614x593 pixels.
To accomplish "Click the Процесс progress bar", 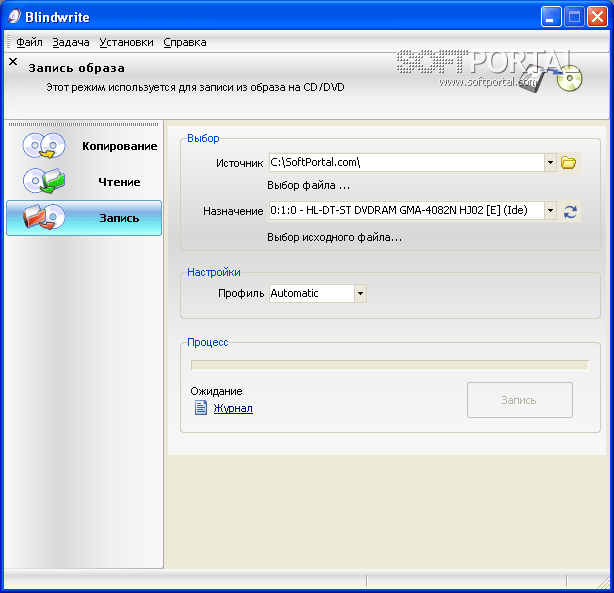I will coord(389,365).
